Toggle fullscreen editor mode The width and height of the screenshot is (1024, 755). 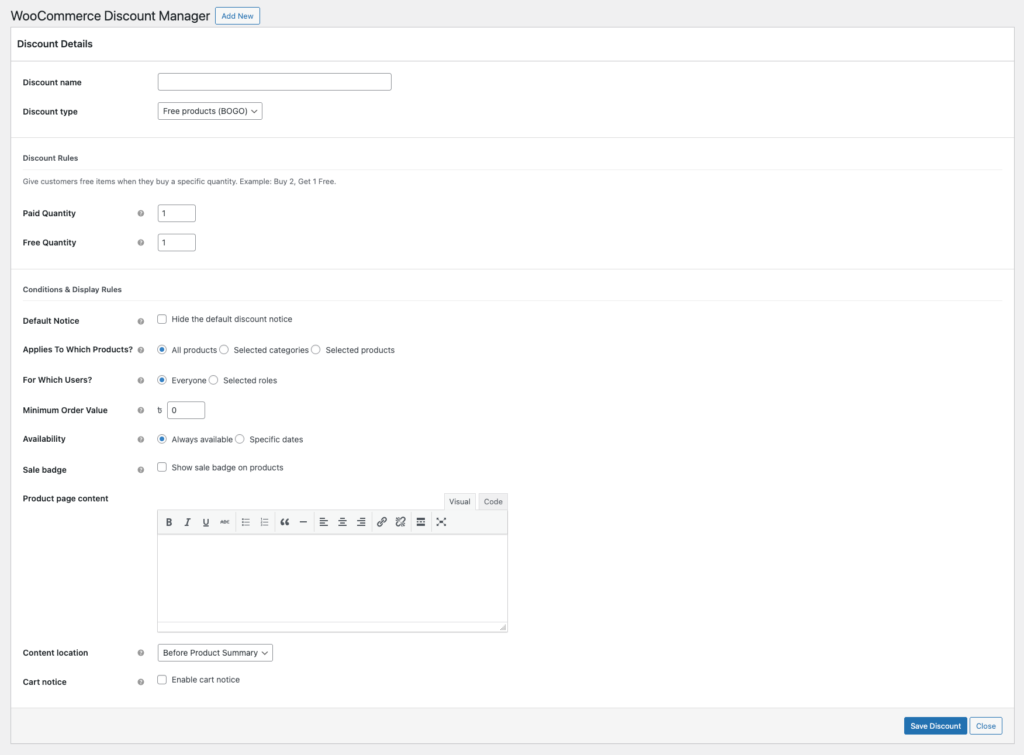point(441,522)
